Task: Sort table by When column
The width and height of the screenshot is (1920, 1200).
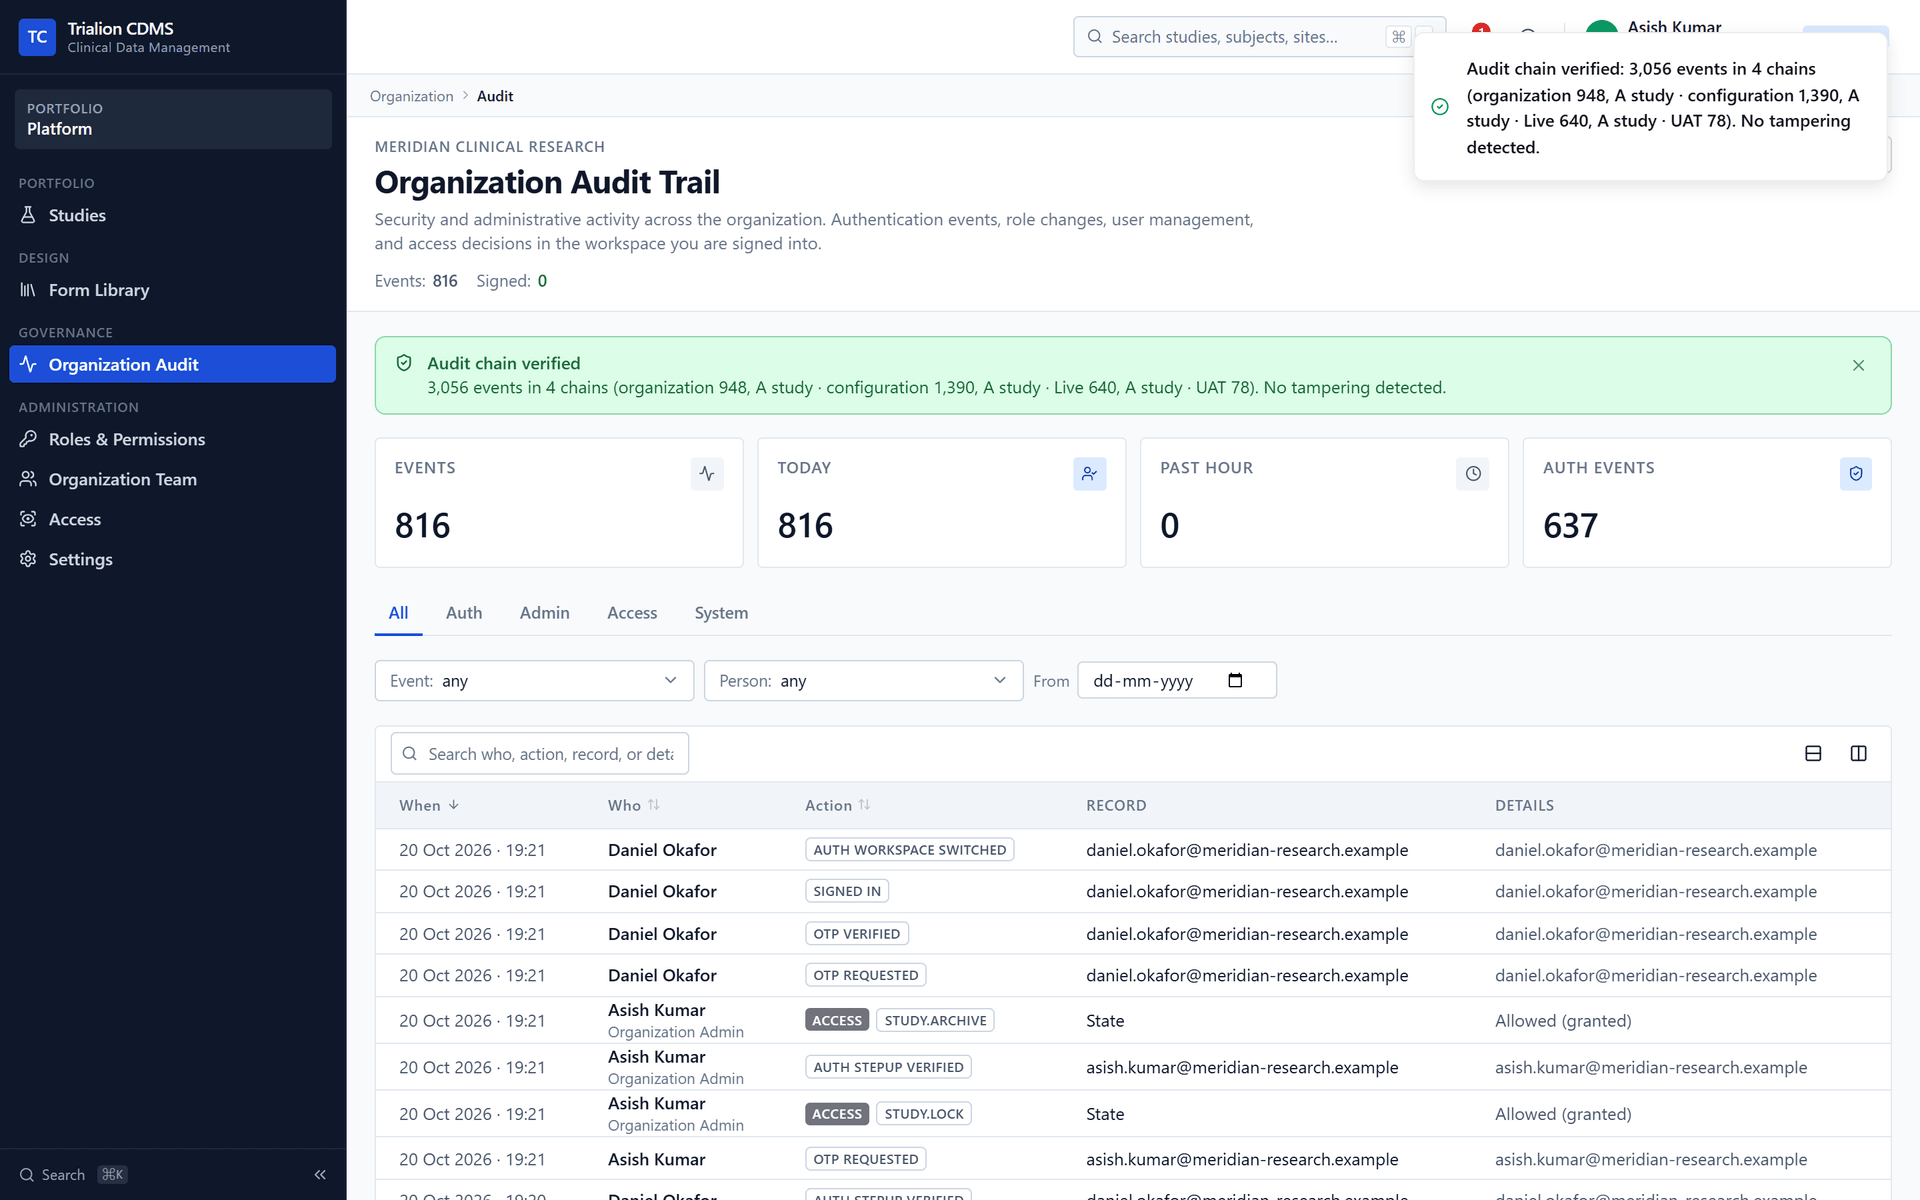Action: 429,806
